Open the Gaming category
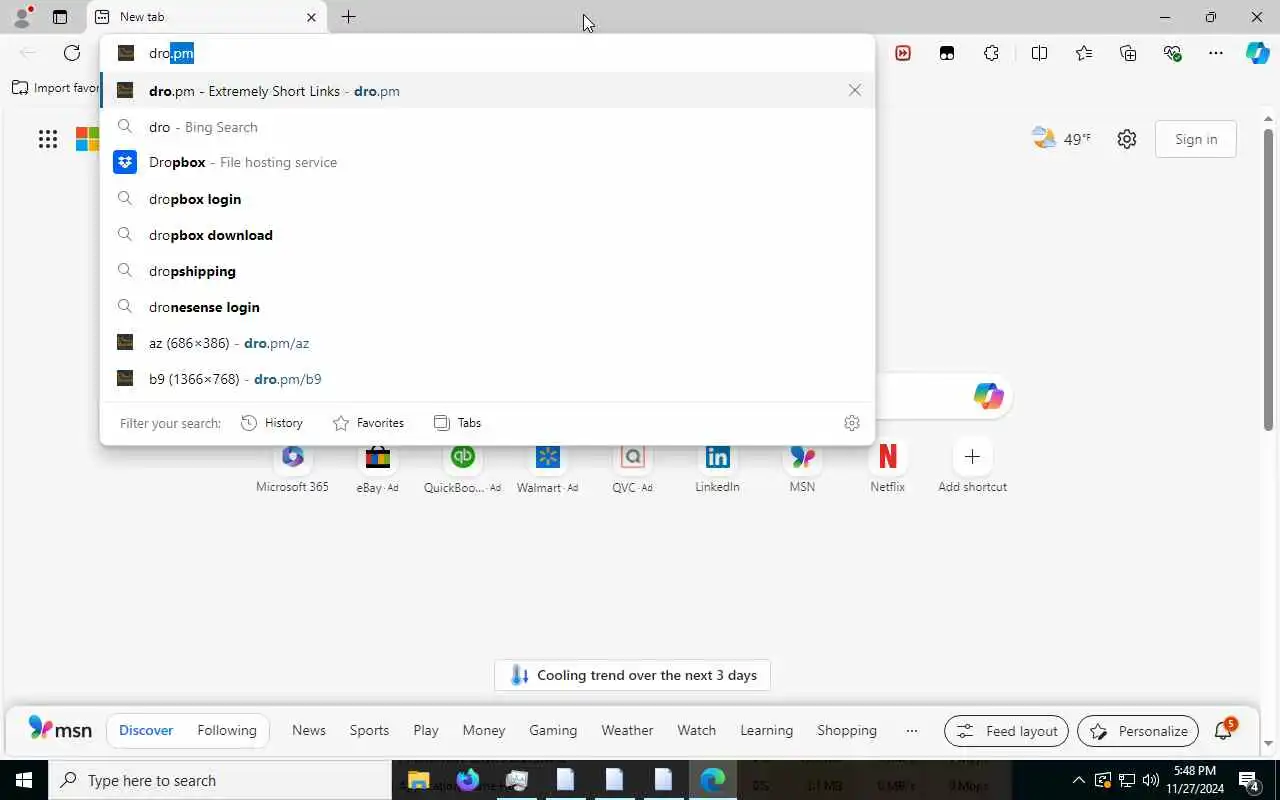This screenshot has width=1280, height=800. pyautogui.click(x=553, y=730)
